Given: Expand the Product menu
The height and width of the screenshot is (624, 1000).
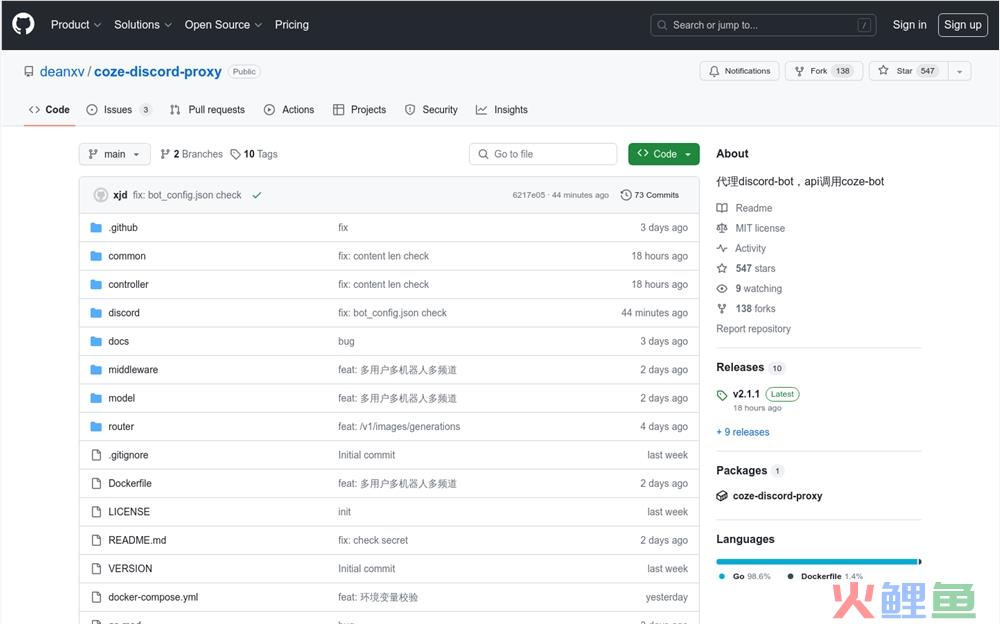Looking at the screenshot, I should pos(76,25).
